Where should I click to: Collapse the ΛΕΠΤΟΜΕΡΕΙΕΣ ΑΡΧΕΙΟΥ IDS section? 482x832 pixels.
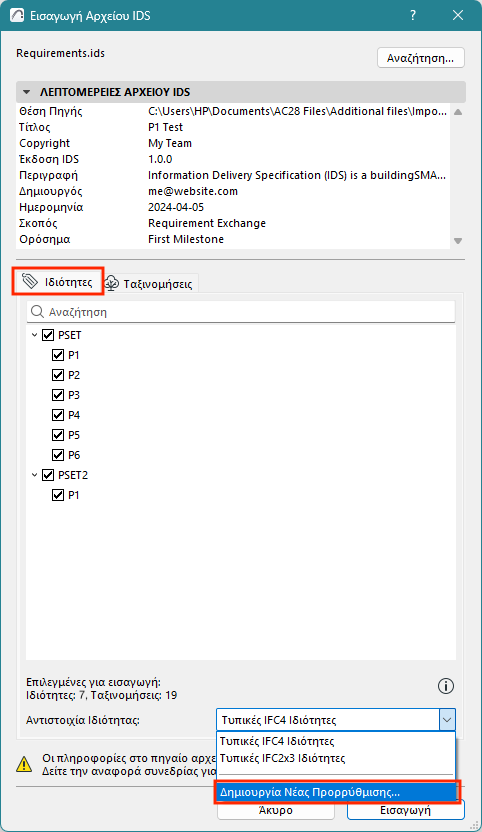click(x=27, y=92)
